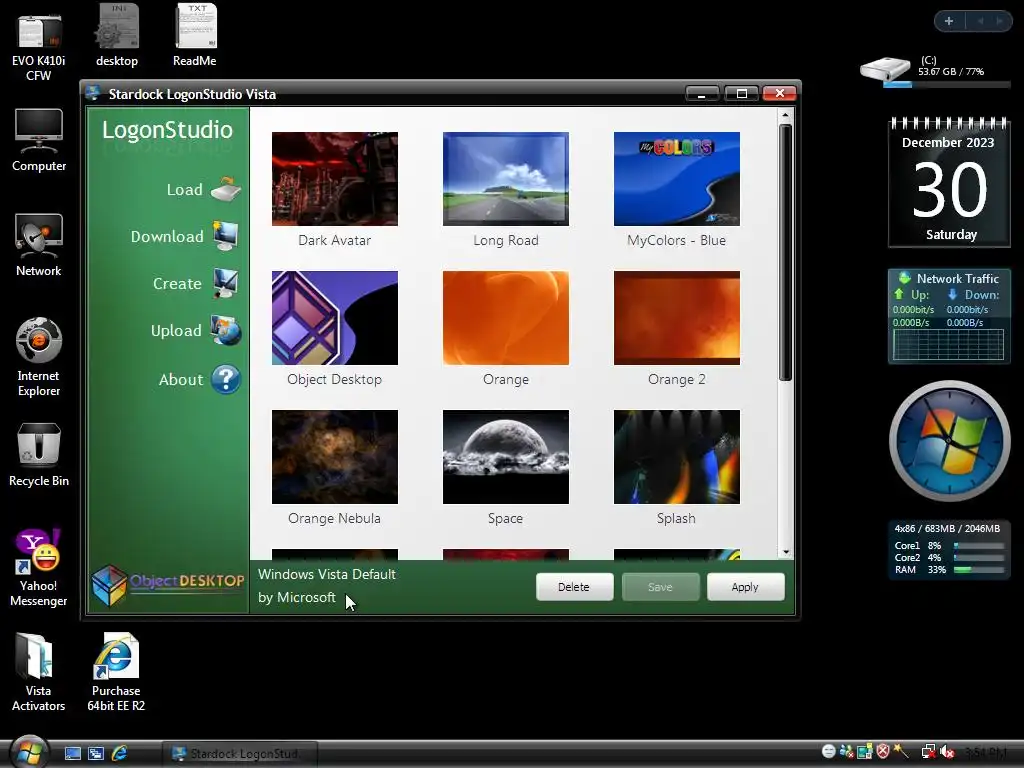Select the Download menu label

[167, 236]
